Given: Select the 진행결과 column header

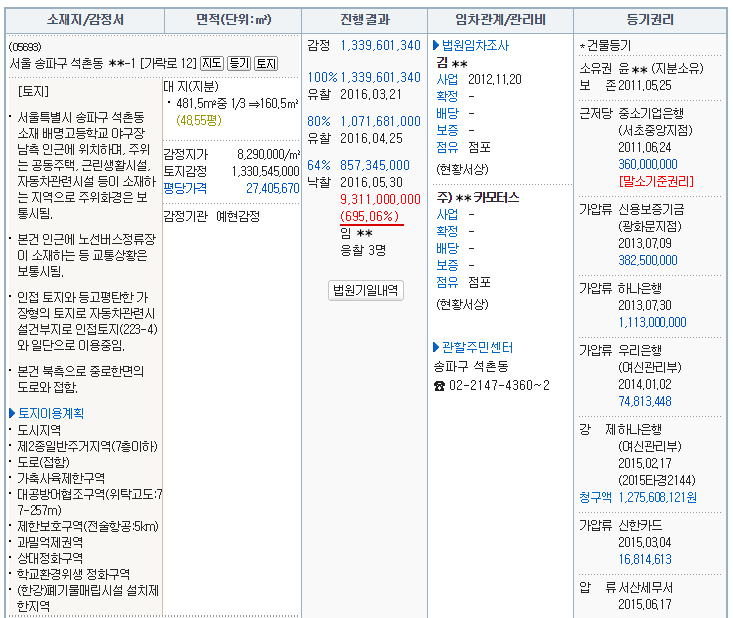Looking at the screenshot, I should pyautogui.click(x=365, y=20).
